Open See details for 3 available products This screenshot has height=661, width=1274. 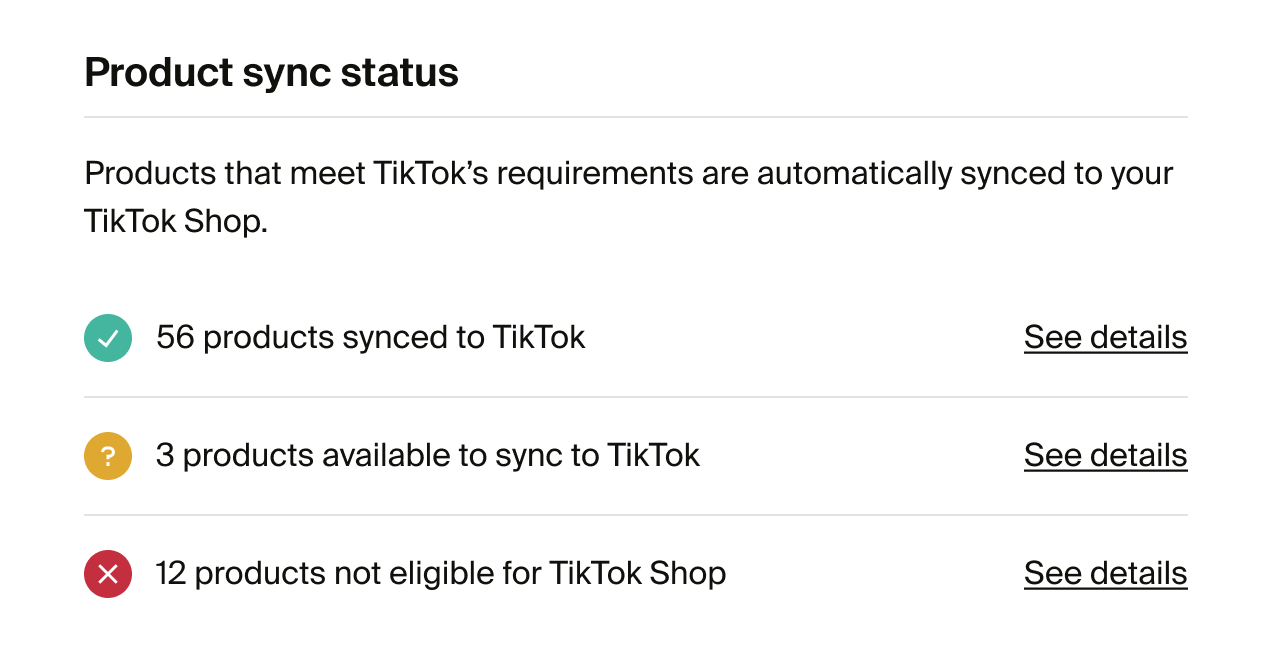1105,456
